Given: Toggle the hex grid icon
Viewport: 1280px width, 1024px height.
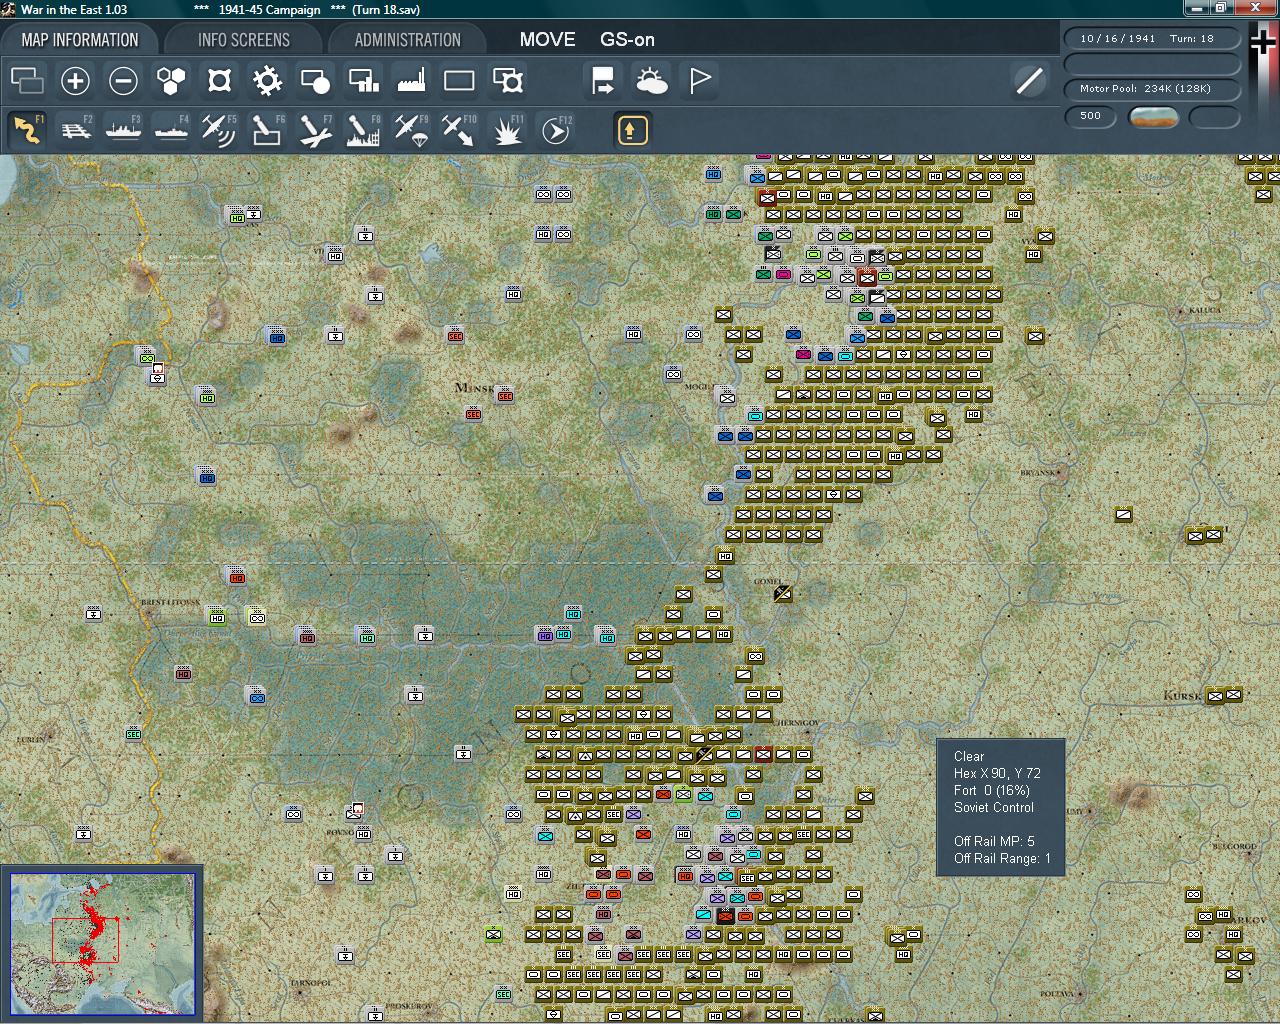Looking at the screenshot, I should (x=171, y=81).
